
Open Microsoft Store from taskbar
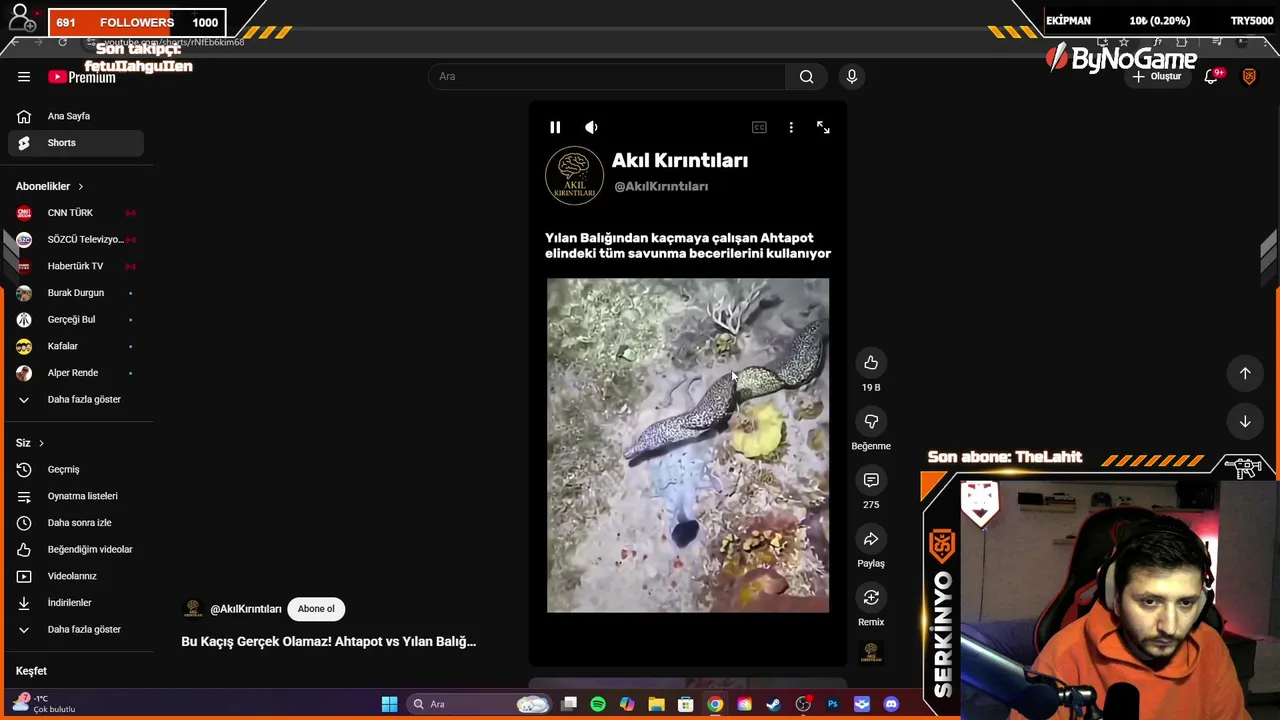point(686,704)
